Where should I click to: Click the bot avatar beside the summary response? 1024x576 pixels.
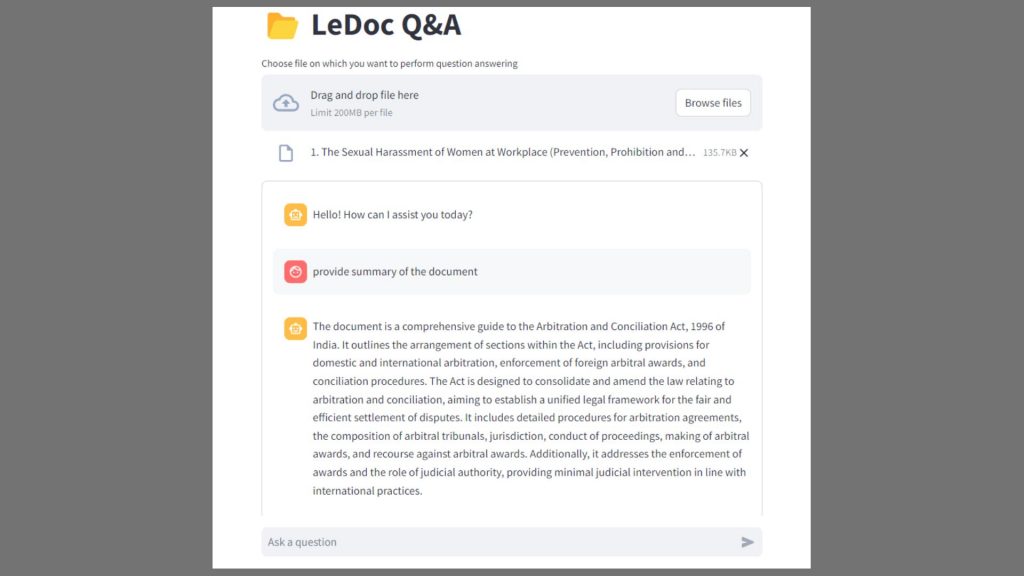tap(295, 328)
